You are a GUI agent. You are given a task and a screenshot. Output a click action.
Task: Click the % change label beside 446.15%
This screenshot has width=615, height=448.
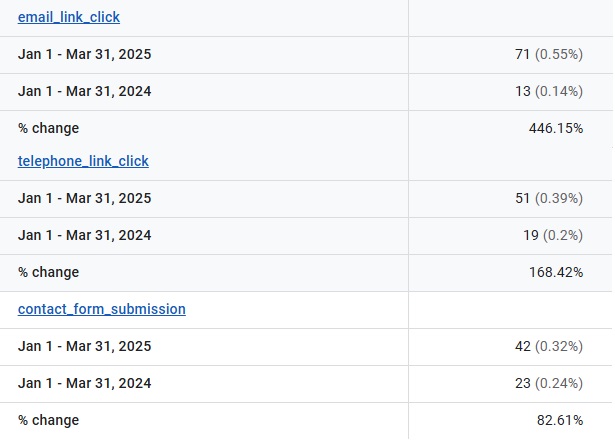tap(48, 128)
